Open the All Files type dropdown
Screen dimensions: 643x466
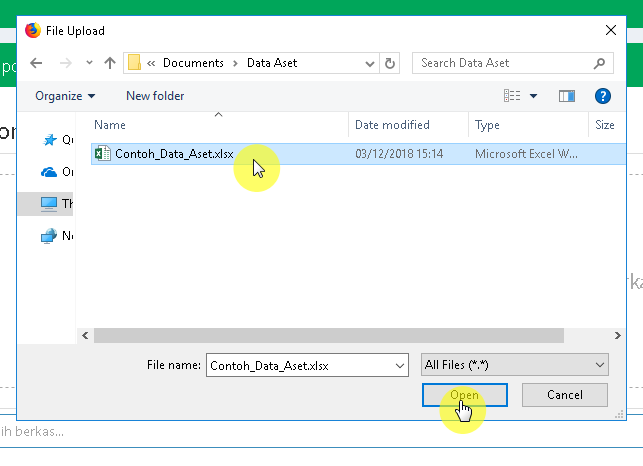click(514, 365)
